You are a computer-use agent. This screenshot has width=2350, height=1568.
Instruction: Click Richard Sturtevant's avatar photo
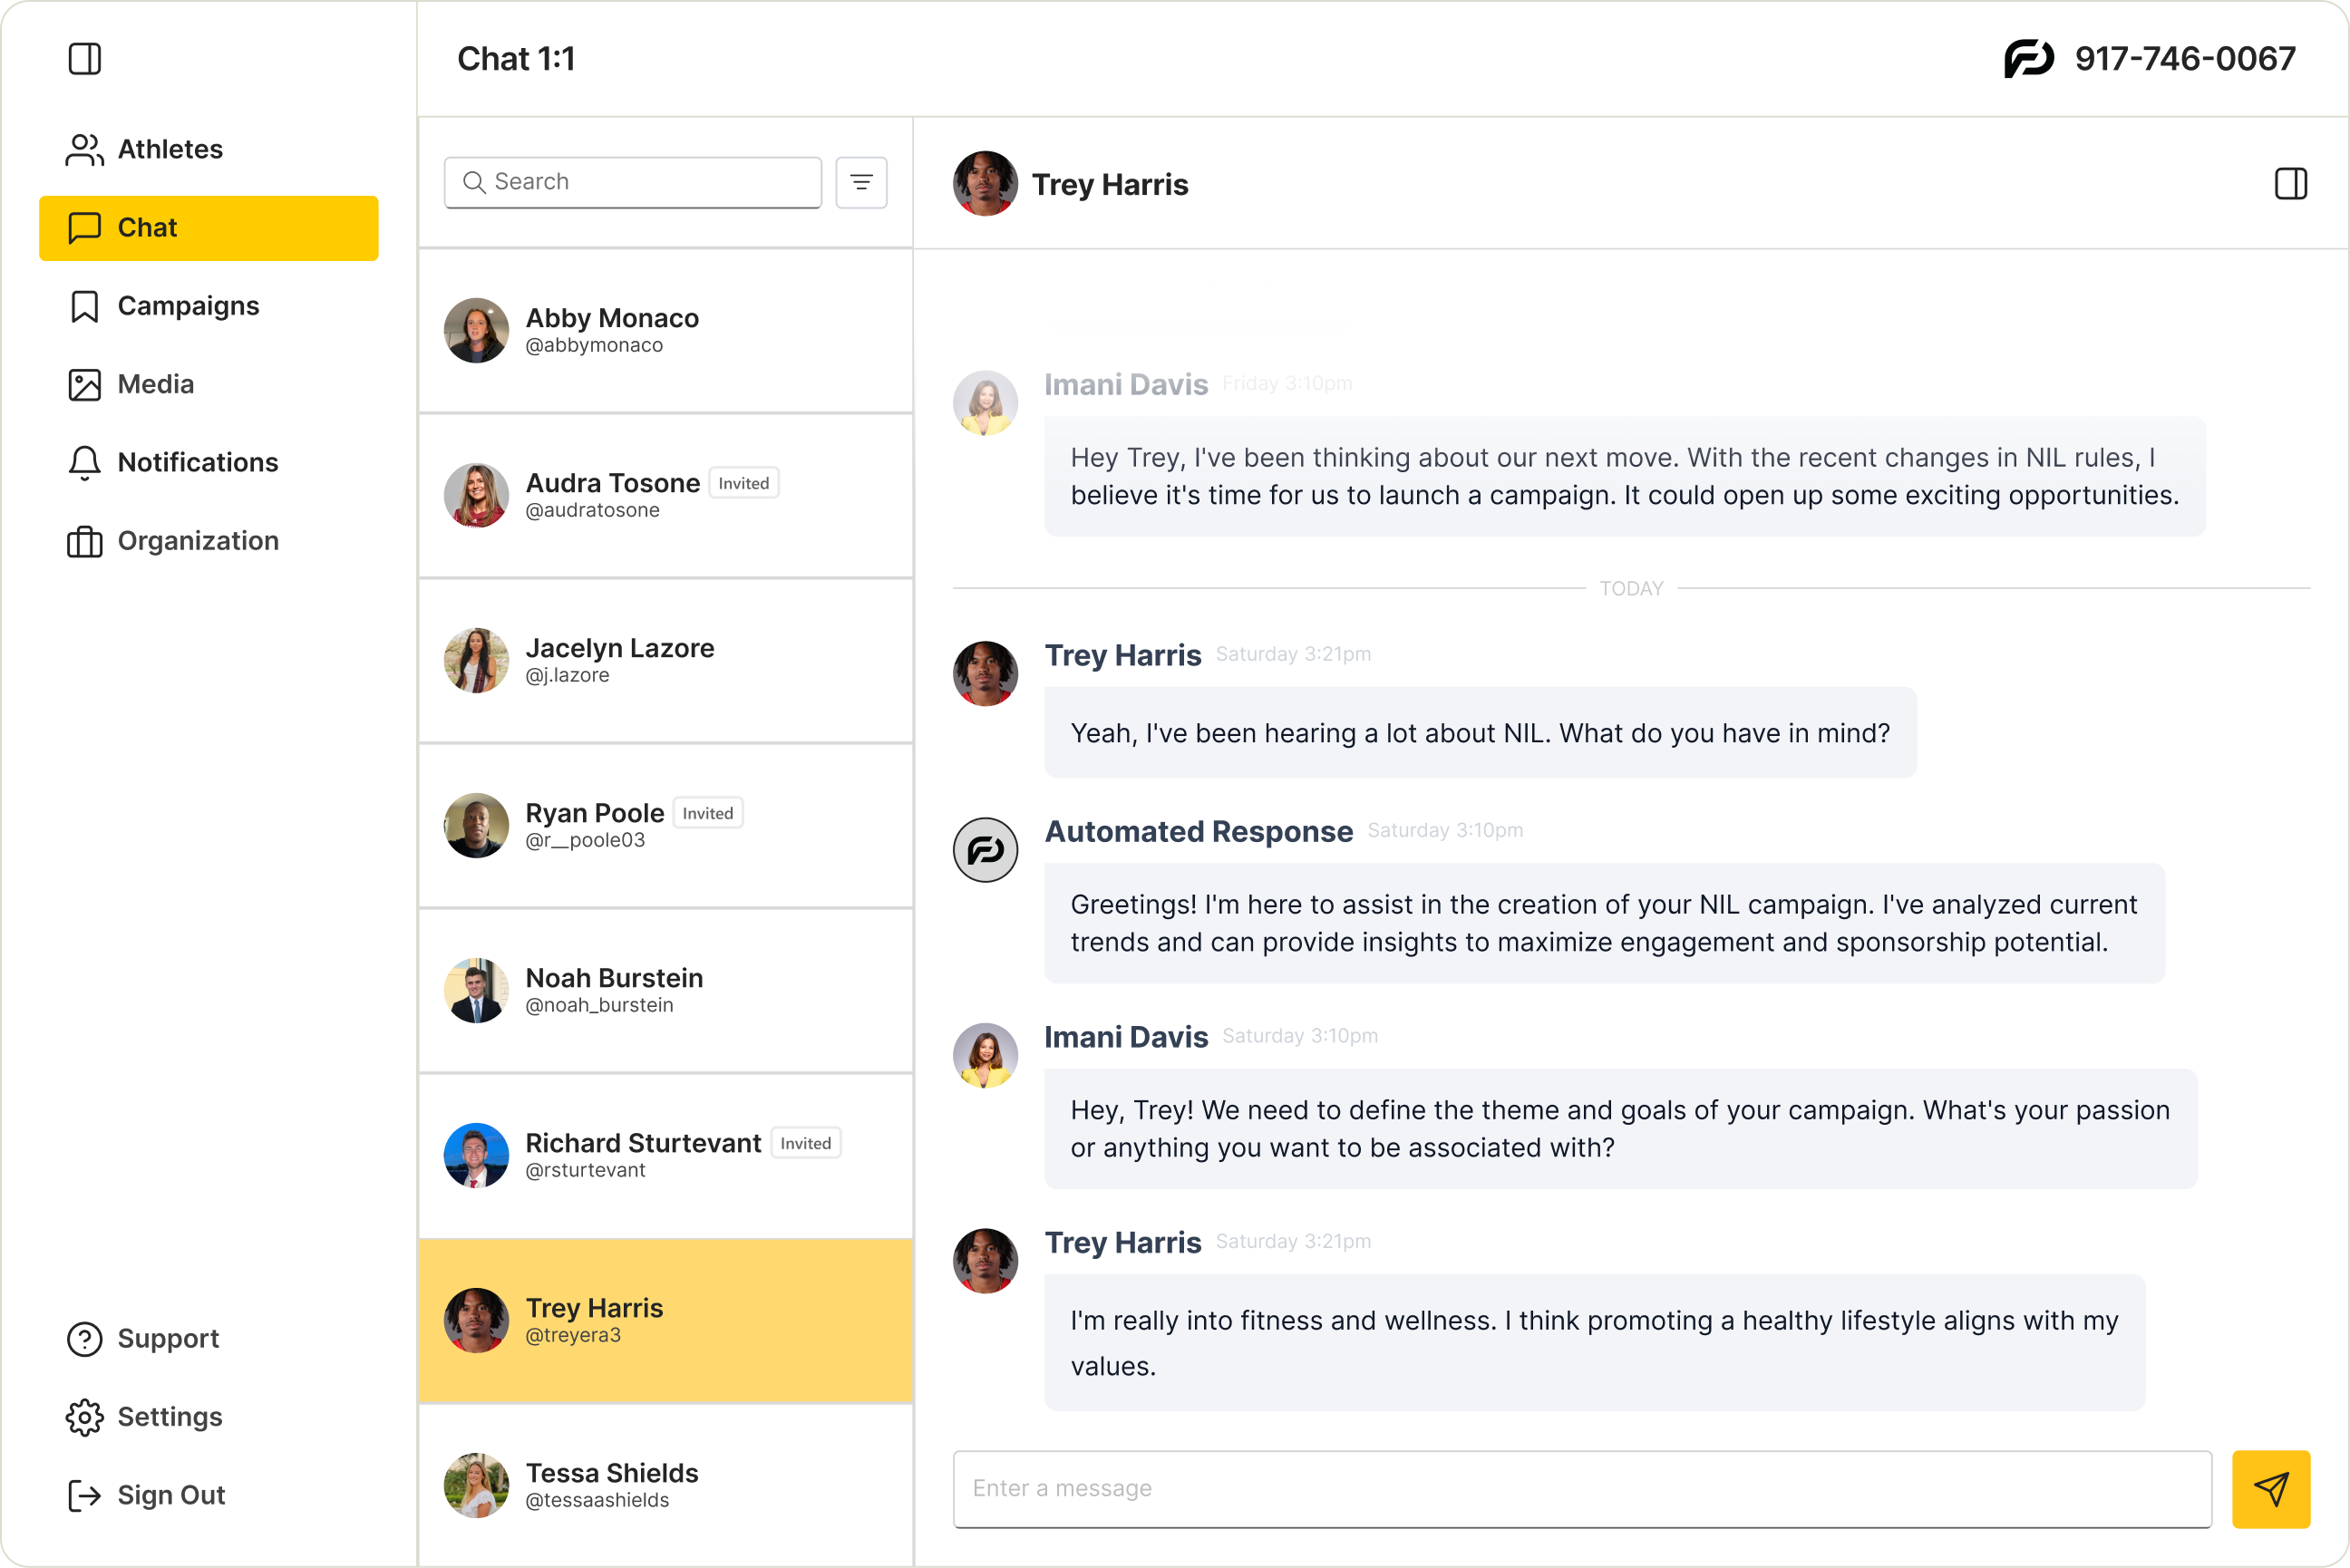[x=477, y=1155]
